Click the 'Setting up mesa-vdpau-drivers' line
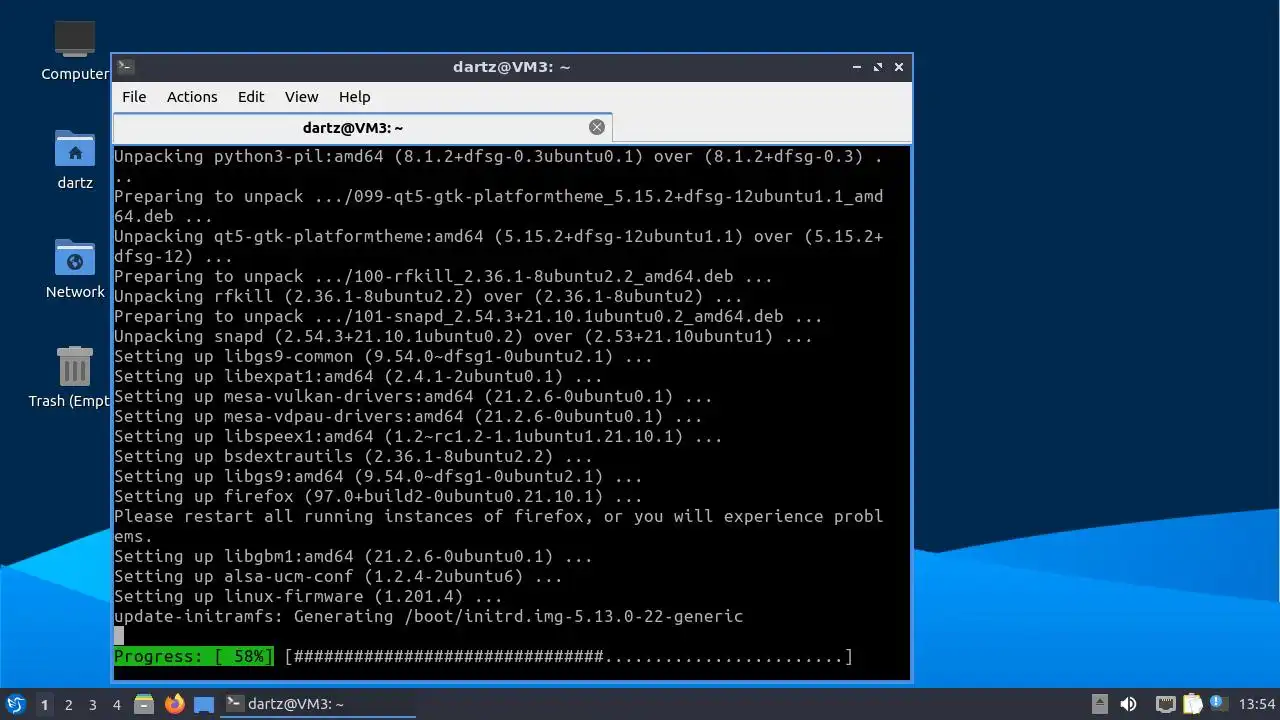 (408, 417)
